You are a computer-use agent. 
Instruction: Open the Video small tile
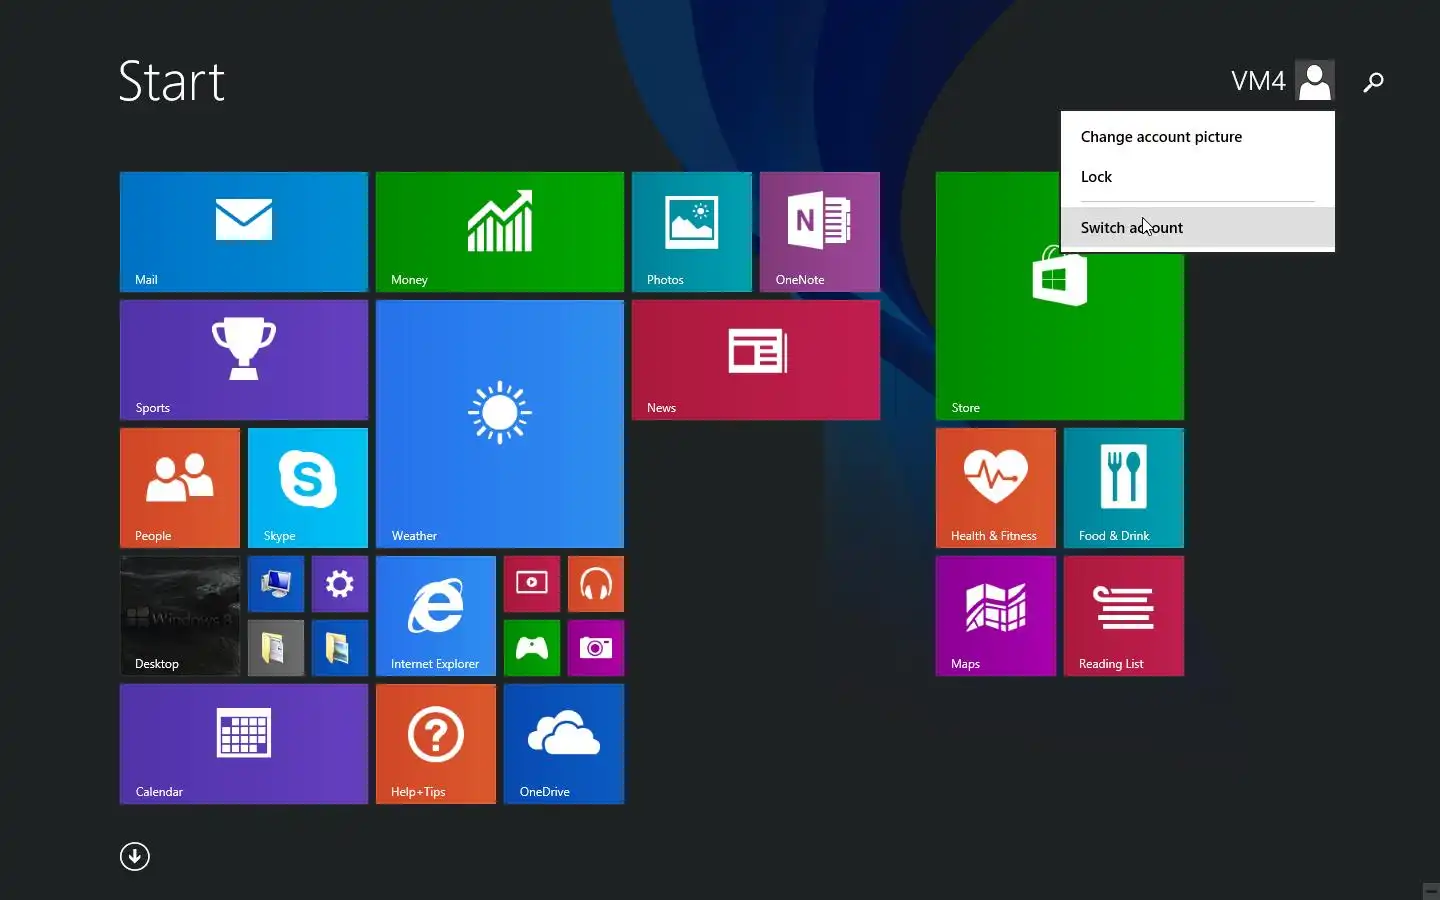(x=532, y=584)
